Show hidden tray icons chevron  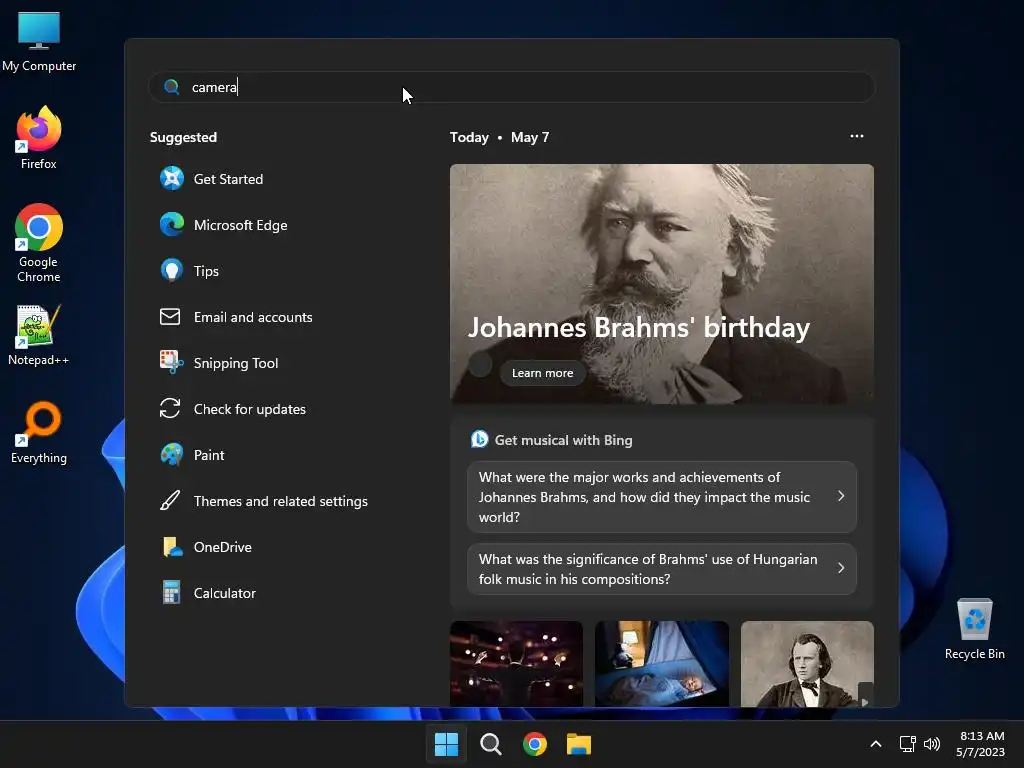[876, 744]
